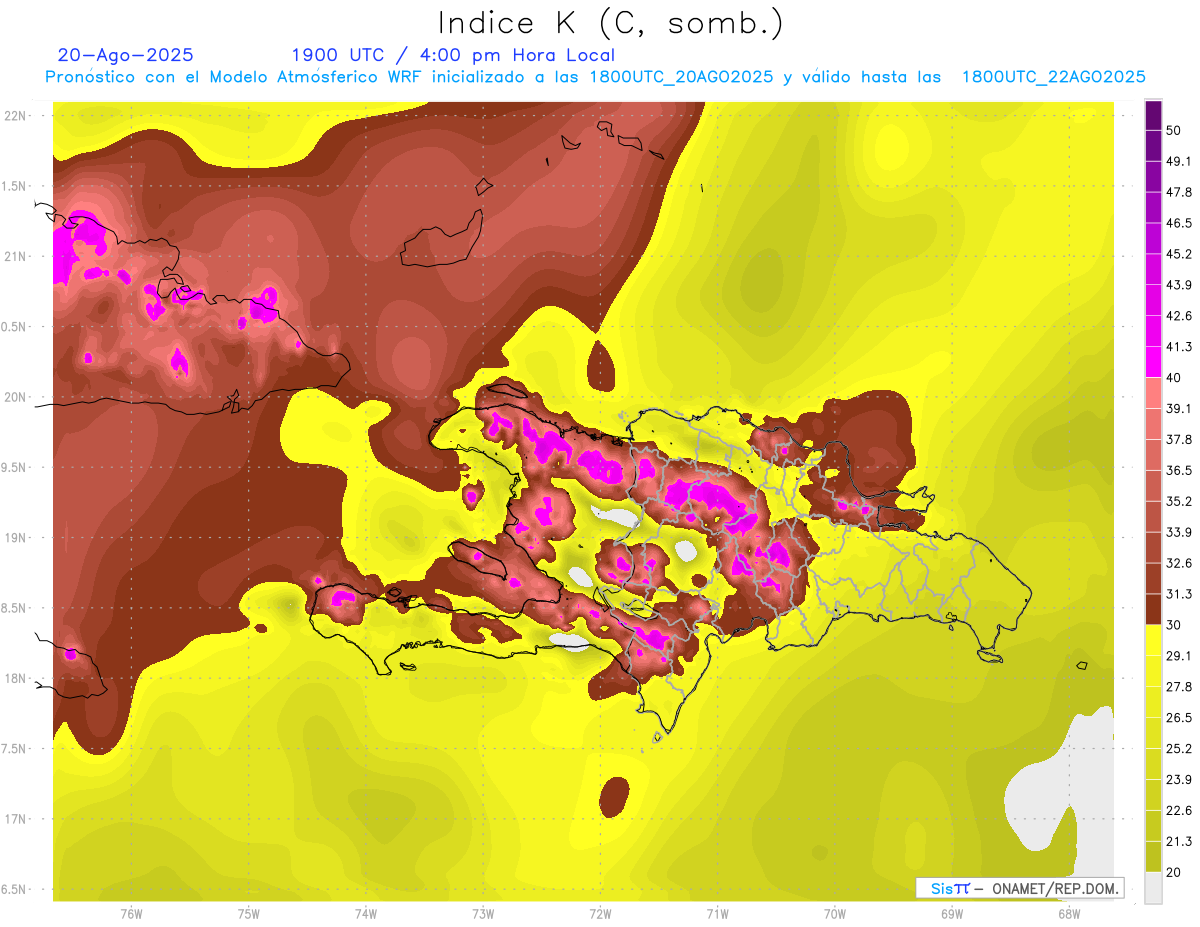Click the colorbar value '35.2'
The height and width of the screenshot is (927, 1200).
click(x=1178, y=501)
